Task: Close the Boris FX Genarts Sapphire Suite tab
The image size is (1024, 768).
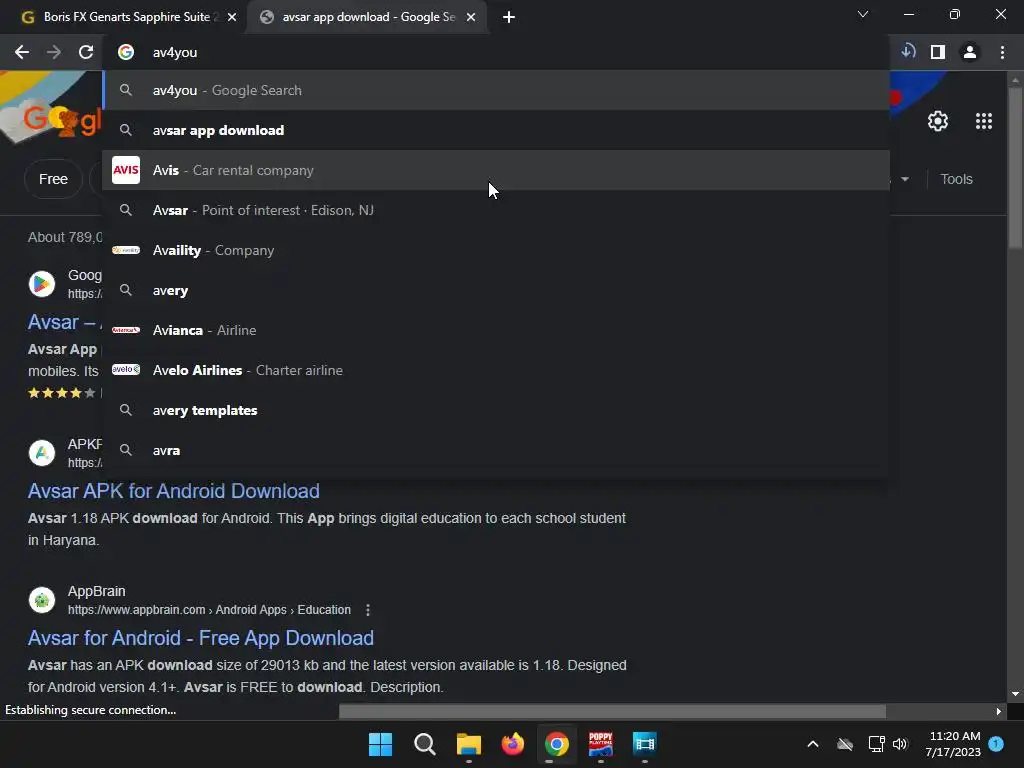Action: pyautogui.click(x=232, y=17)
